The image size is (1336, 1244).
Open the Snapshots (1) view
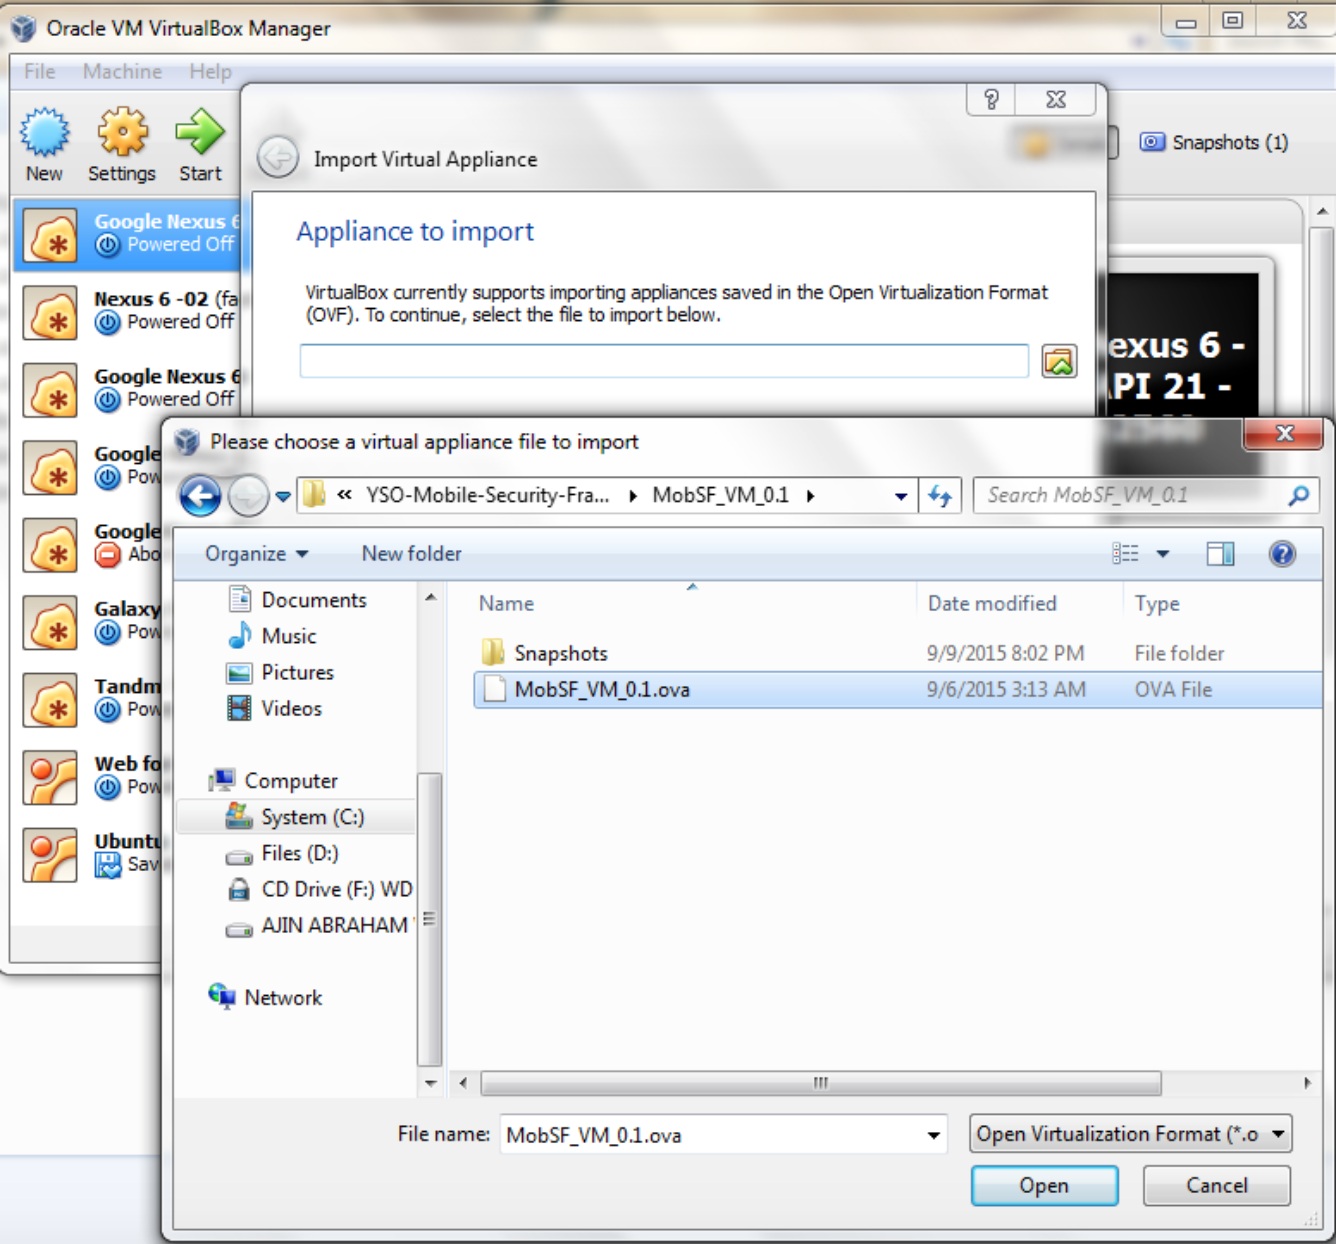(x=1214, y=142)
